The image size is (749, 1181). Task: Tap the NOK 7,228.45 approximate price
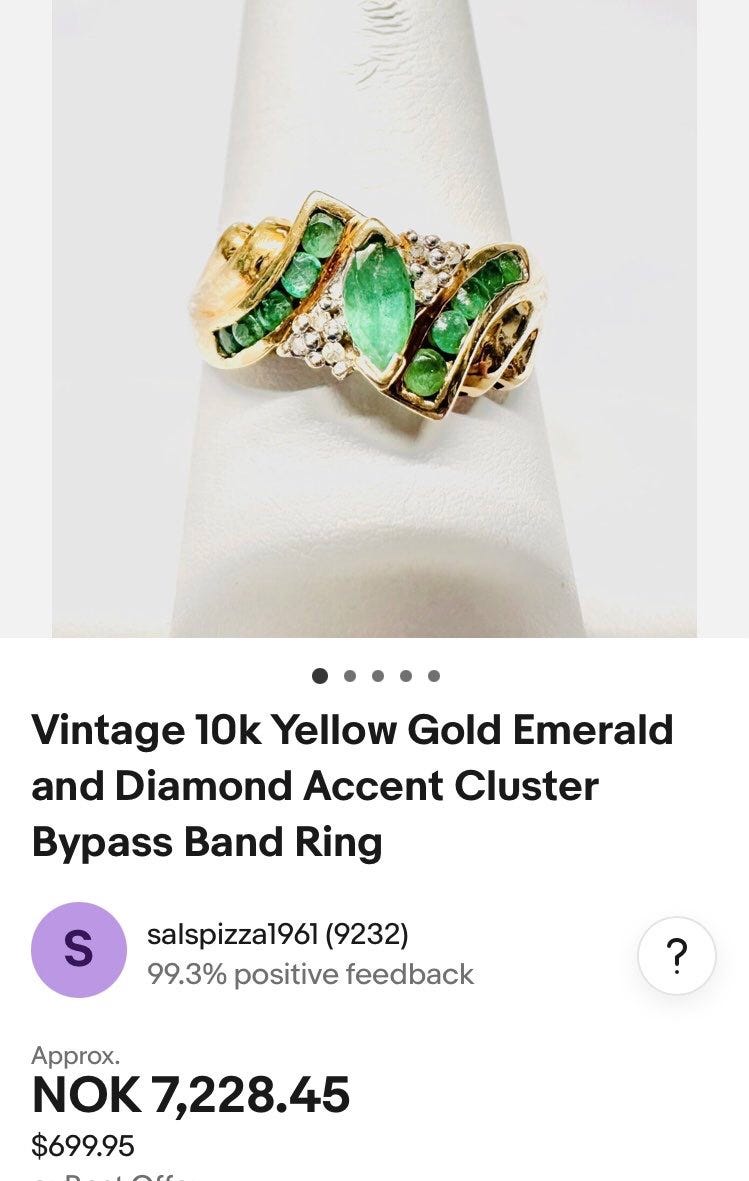(191, 1094)
